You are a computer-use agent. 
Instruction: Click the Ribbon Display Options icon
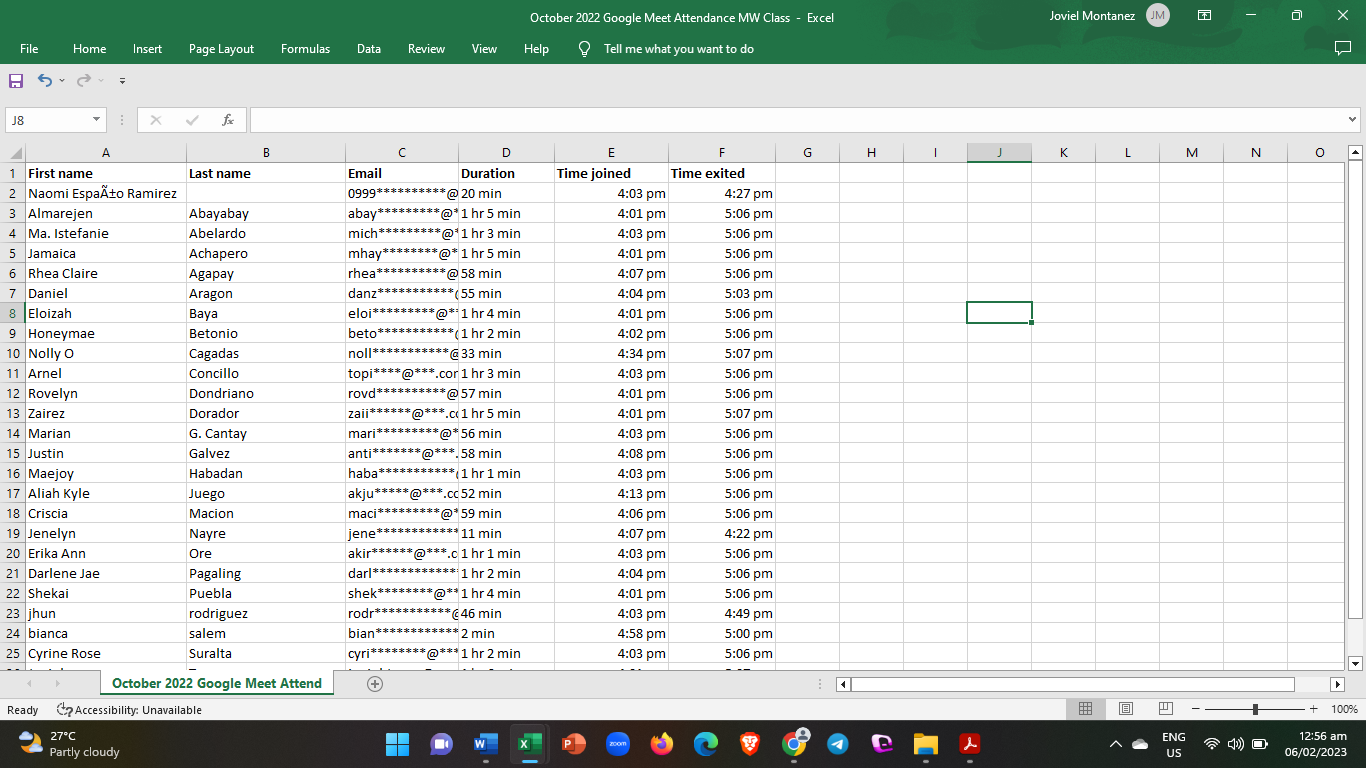(x=1204, y=16)
